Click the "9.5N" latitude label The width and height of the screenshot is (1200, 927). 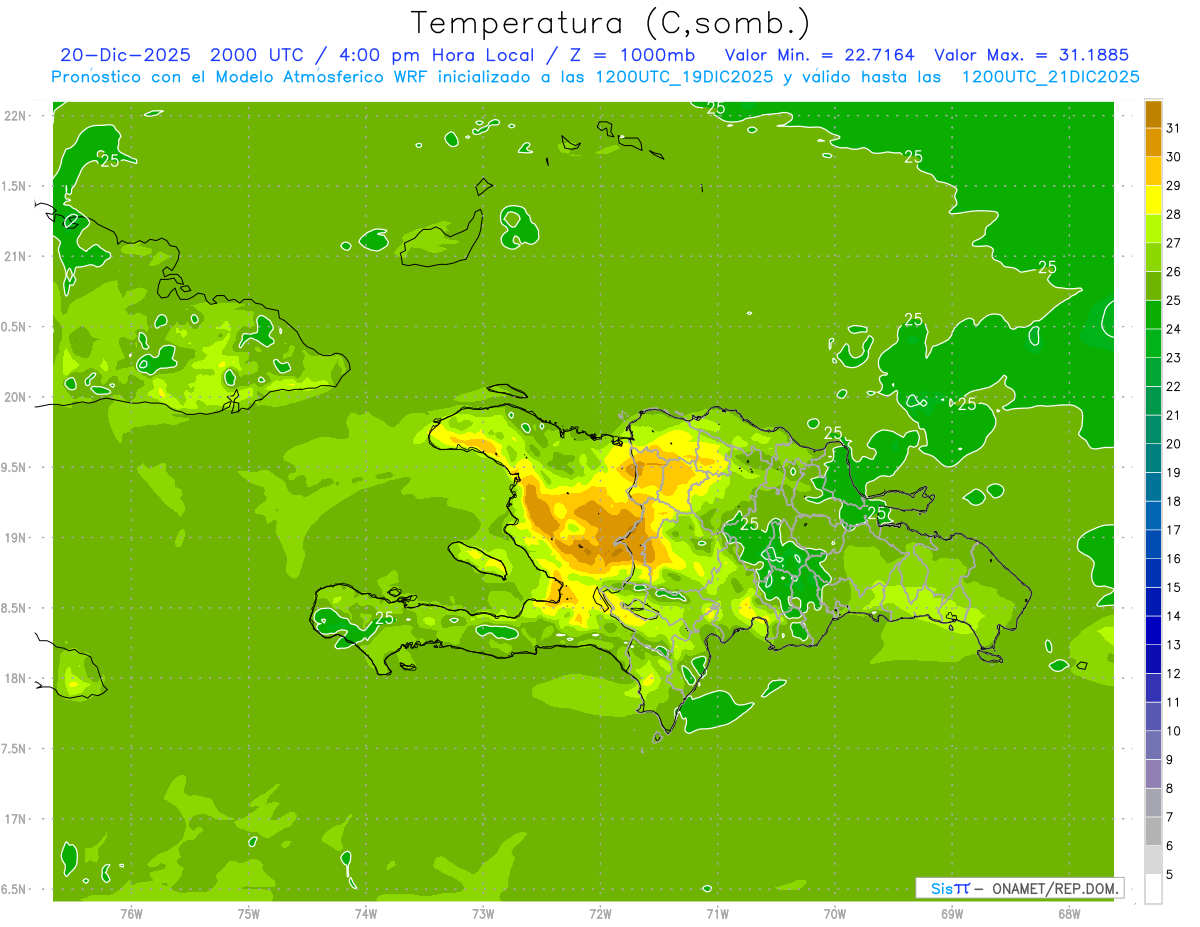pyautogui.click(x=14, y=467)
